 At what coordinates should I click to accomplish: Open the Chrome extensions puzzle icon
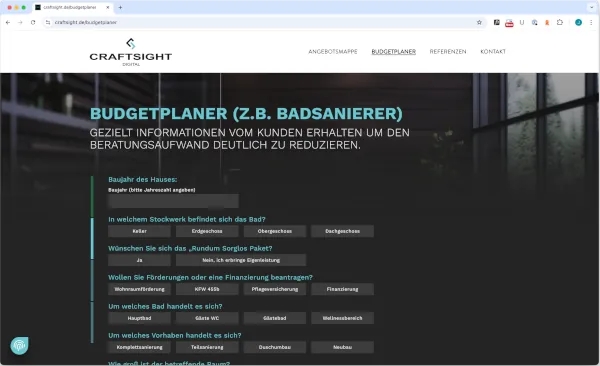[x=560, y=23]
